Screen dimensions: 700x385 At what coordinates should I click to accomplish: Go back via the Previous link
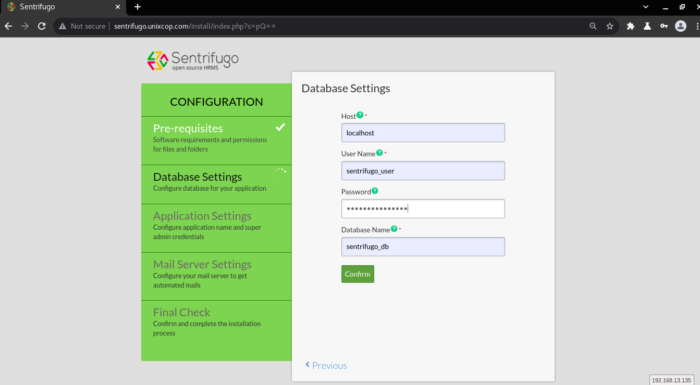tap(326, 365)
